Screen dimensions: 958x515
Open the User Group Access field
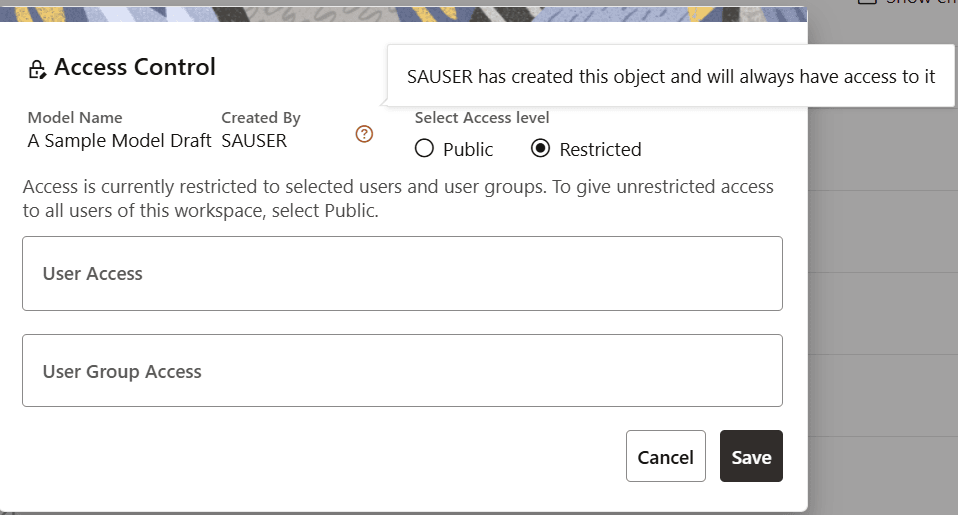pos(402,371)
